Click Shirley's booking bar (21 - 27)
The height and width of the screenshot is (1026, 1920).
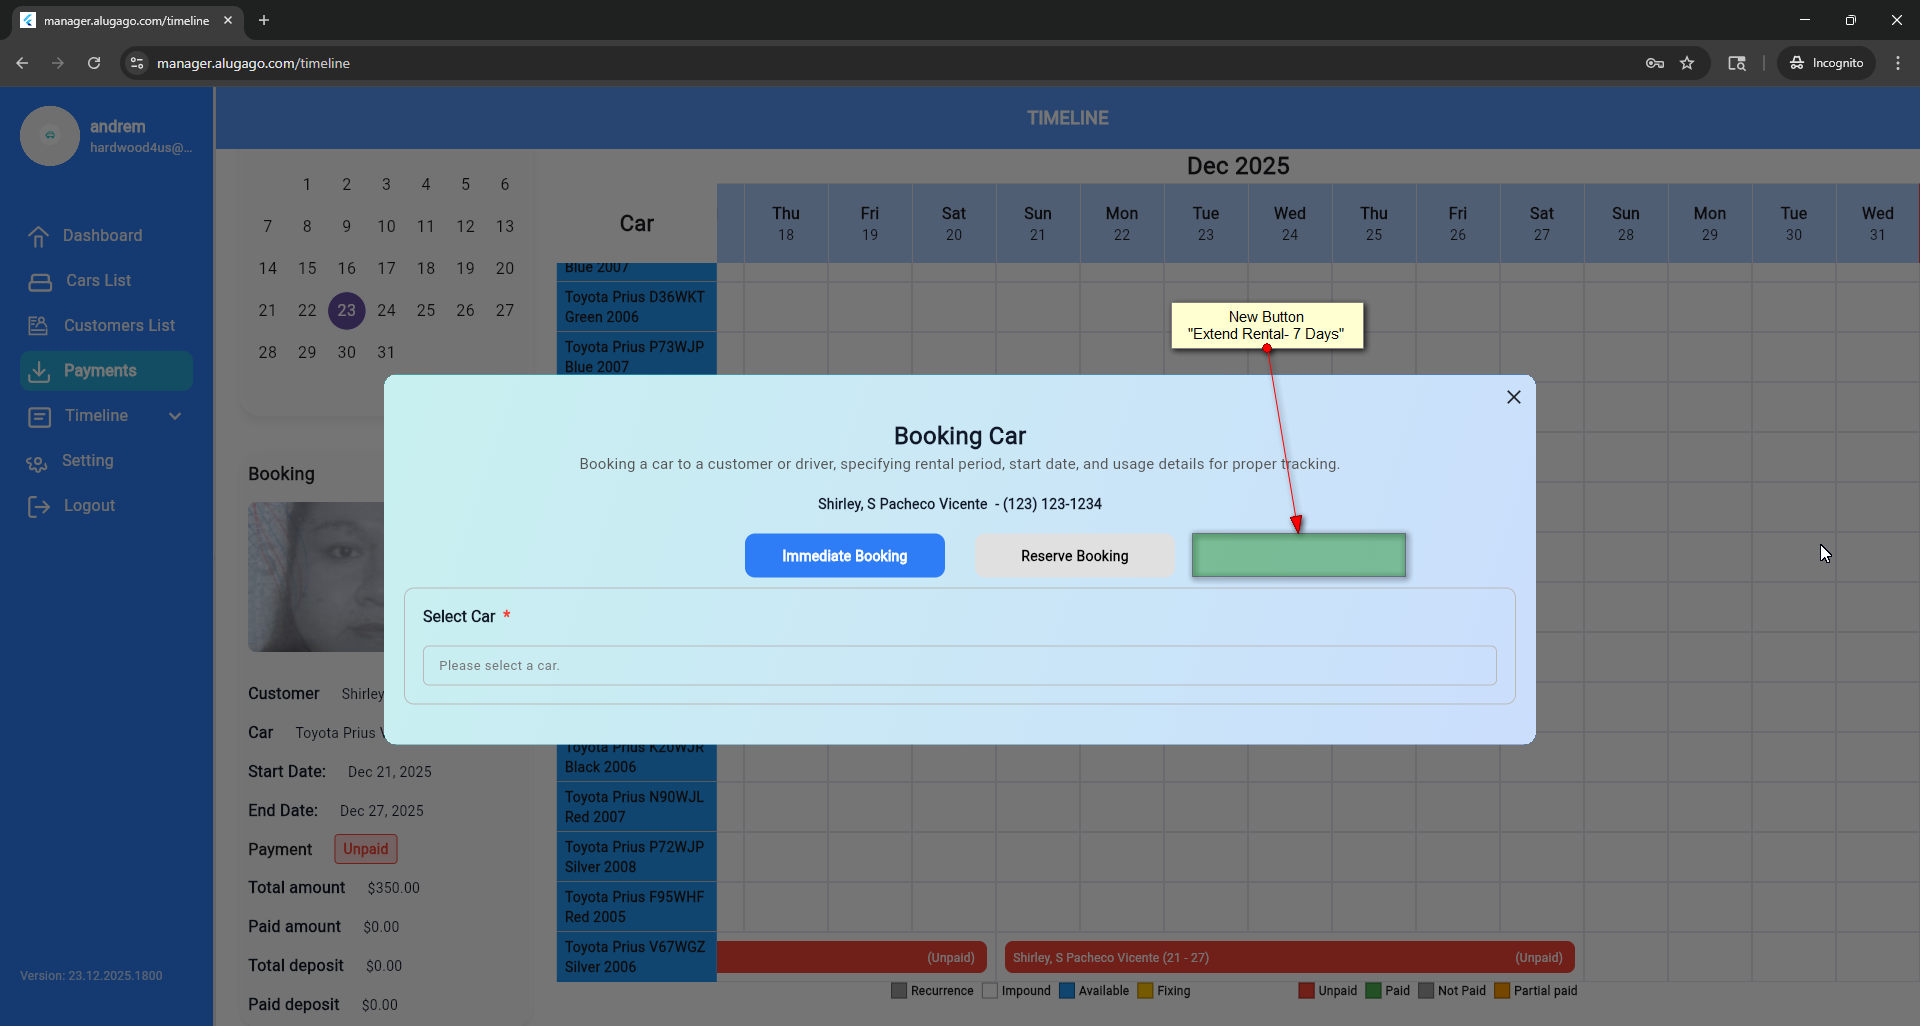pyautogui.click(x=1288, y=957)
